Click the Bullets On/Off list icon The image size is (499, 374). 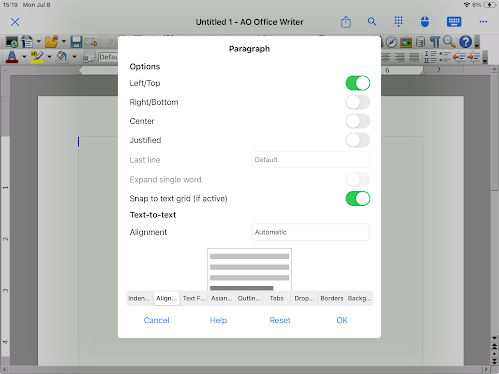[x=445, y=57]
